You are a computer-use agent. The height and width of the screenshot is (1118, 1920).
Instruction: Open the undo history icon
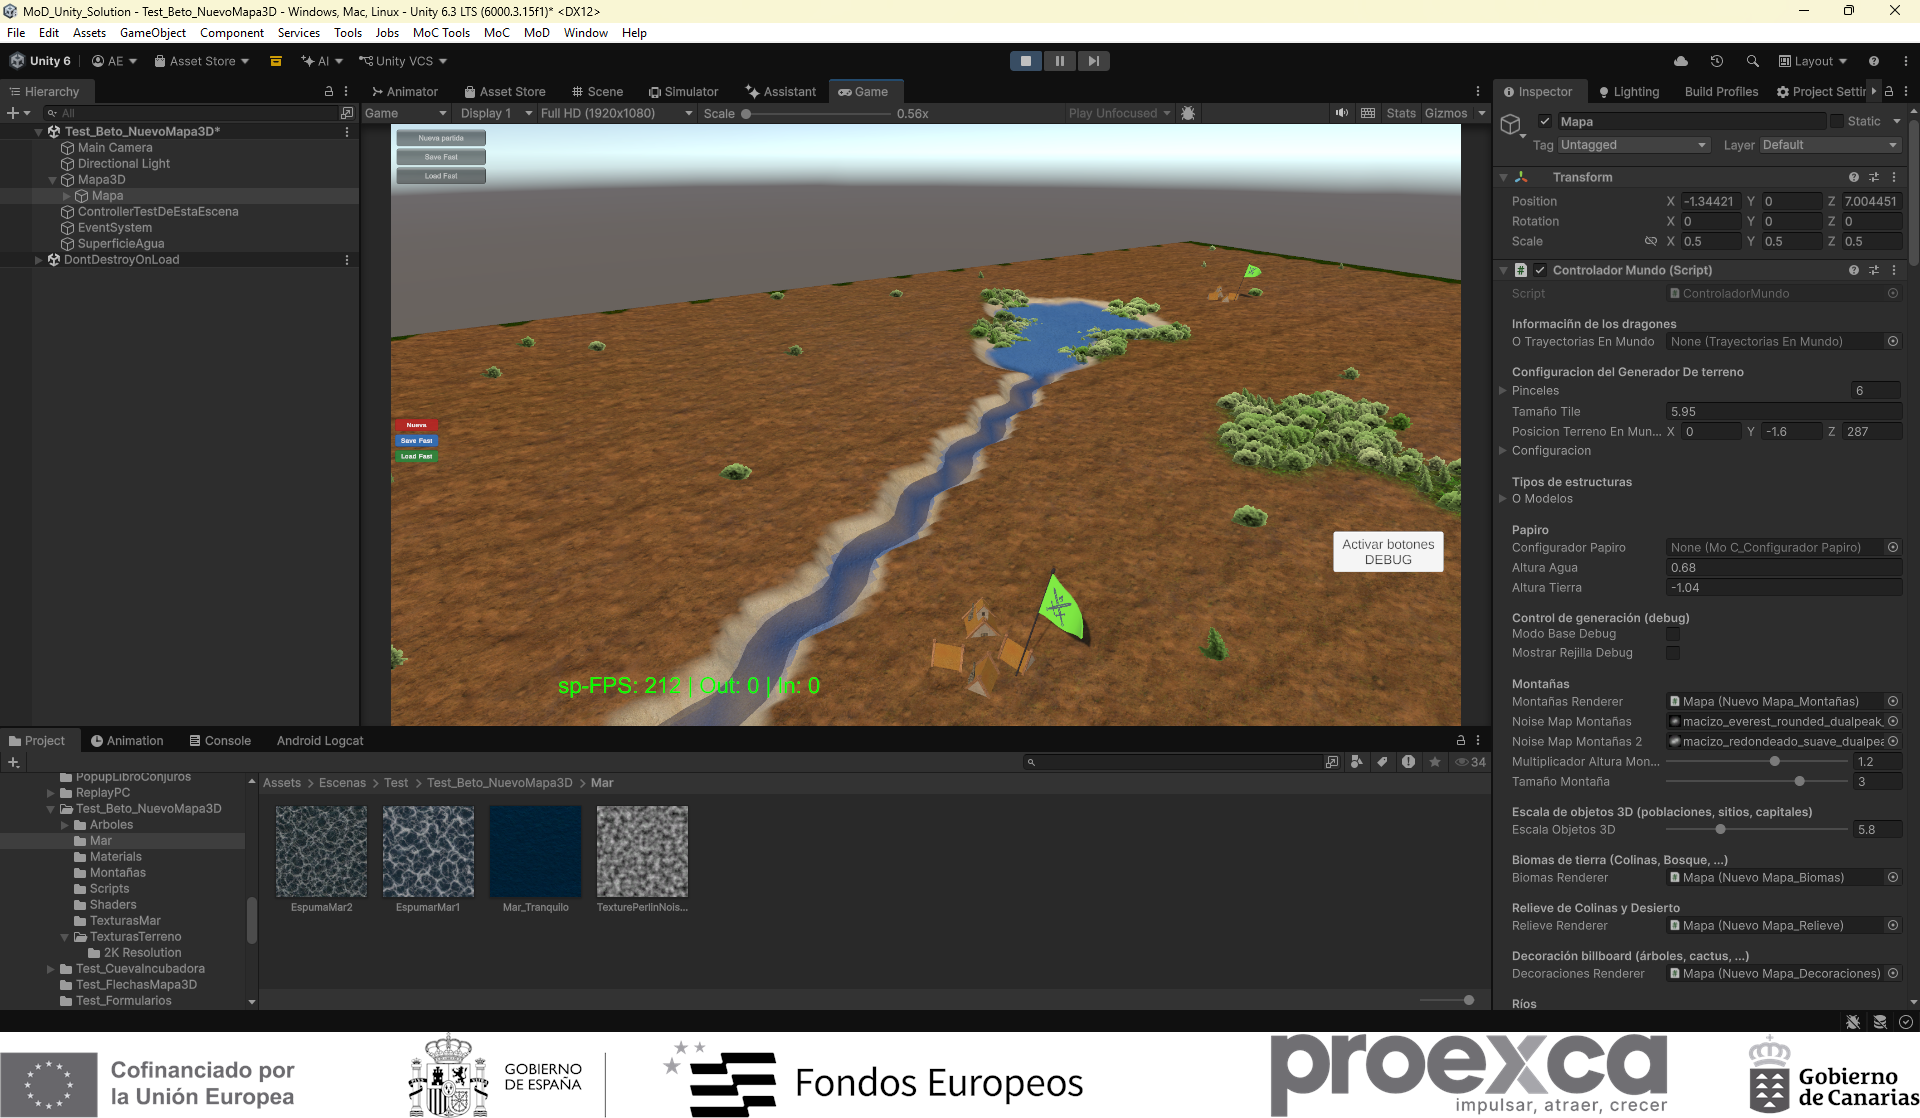click(1717, 61)
